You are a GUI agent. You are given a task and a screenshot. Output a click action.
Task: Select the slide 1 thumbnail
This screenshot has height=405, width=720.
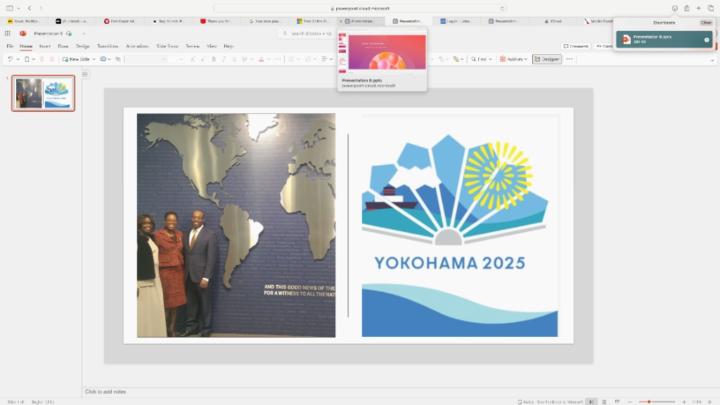(x=43, y=92)
